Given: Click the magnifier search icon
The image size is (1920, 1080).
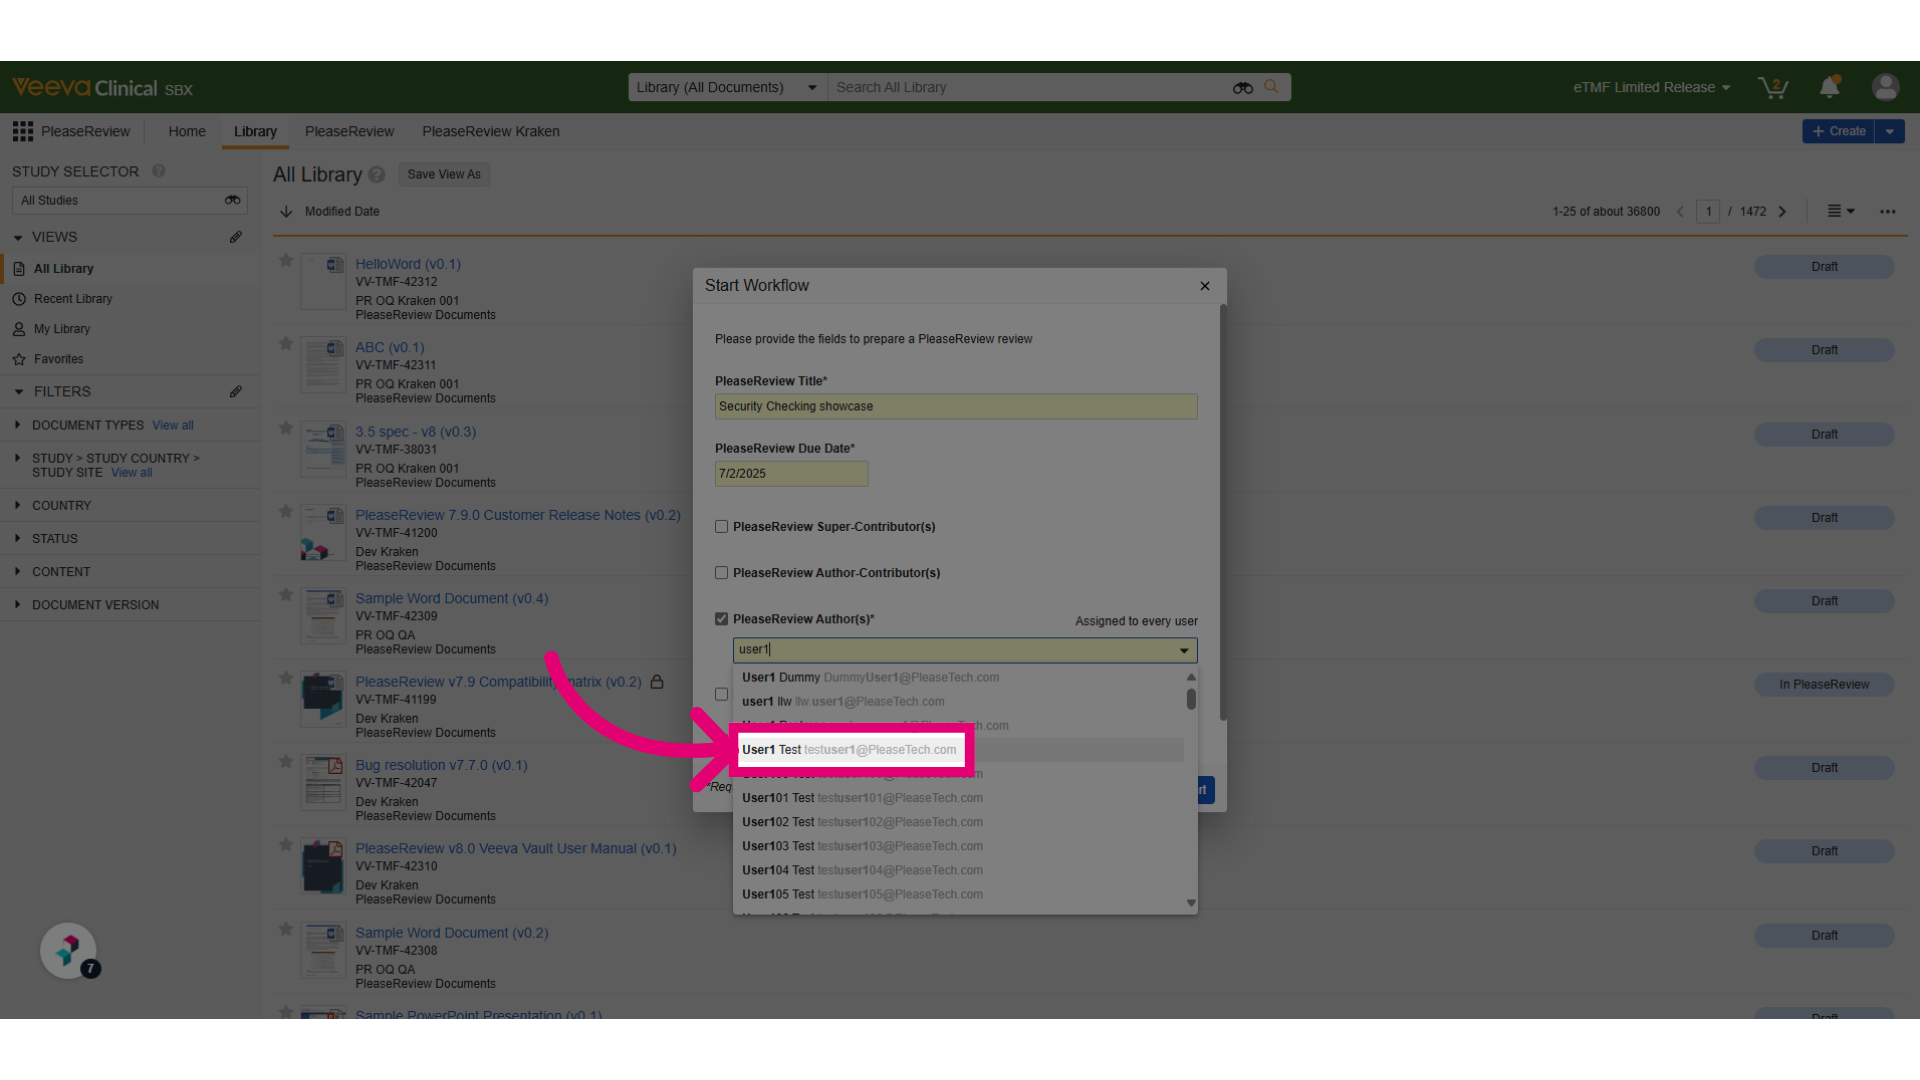Looking at the screenshot, I should tap(1271, 87).
